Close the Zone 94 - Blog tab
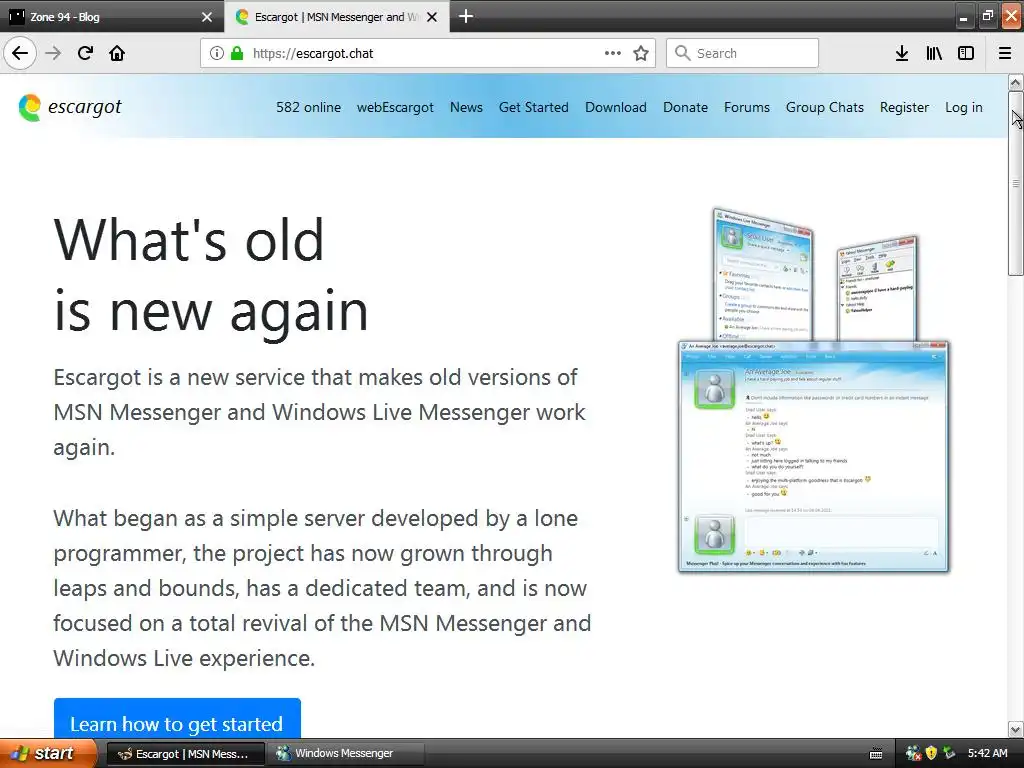 tap(207, 17)
